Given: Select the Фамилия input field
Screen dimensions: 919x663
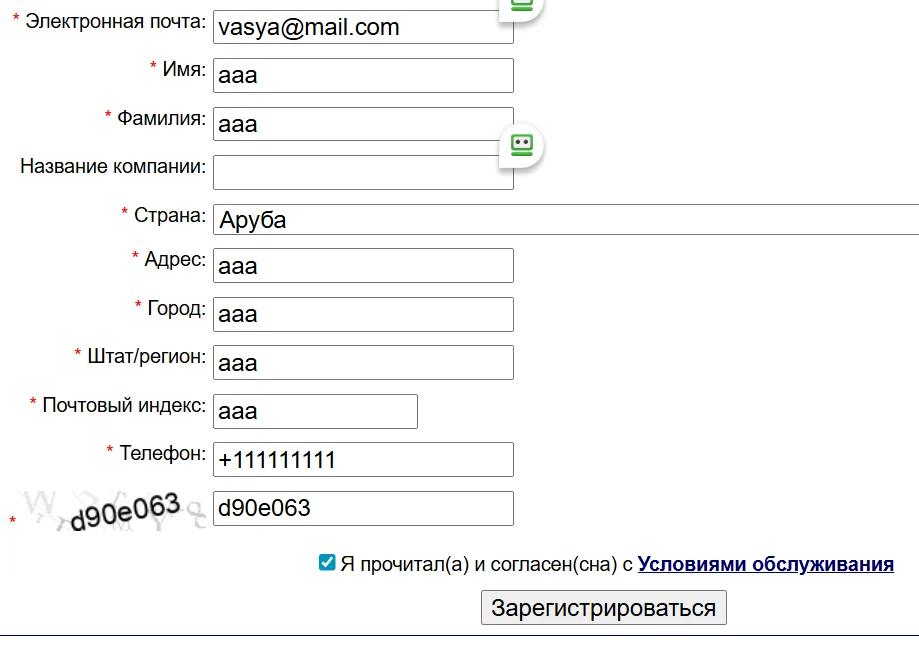Looking at the screenshot, I should coord(363,124).
